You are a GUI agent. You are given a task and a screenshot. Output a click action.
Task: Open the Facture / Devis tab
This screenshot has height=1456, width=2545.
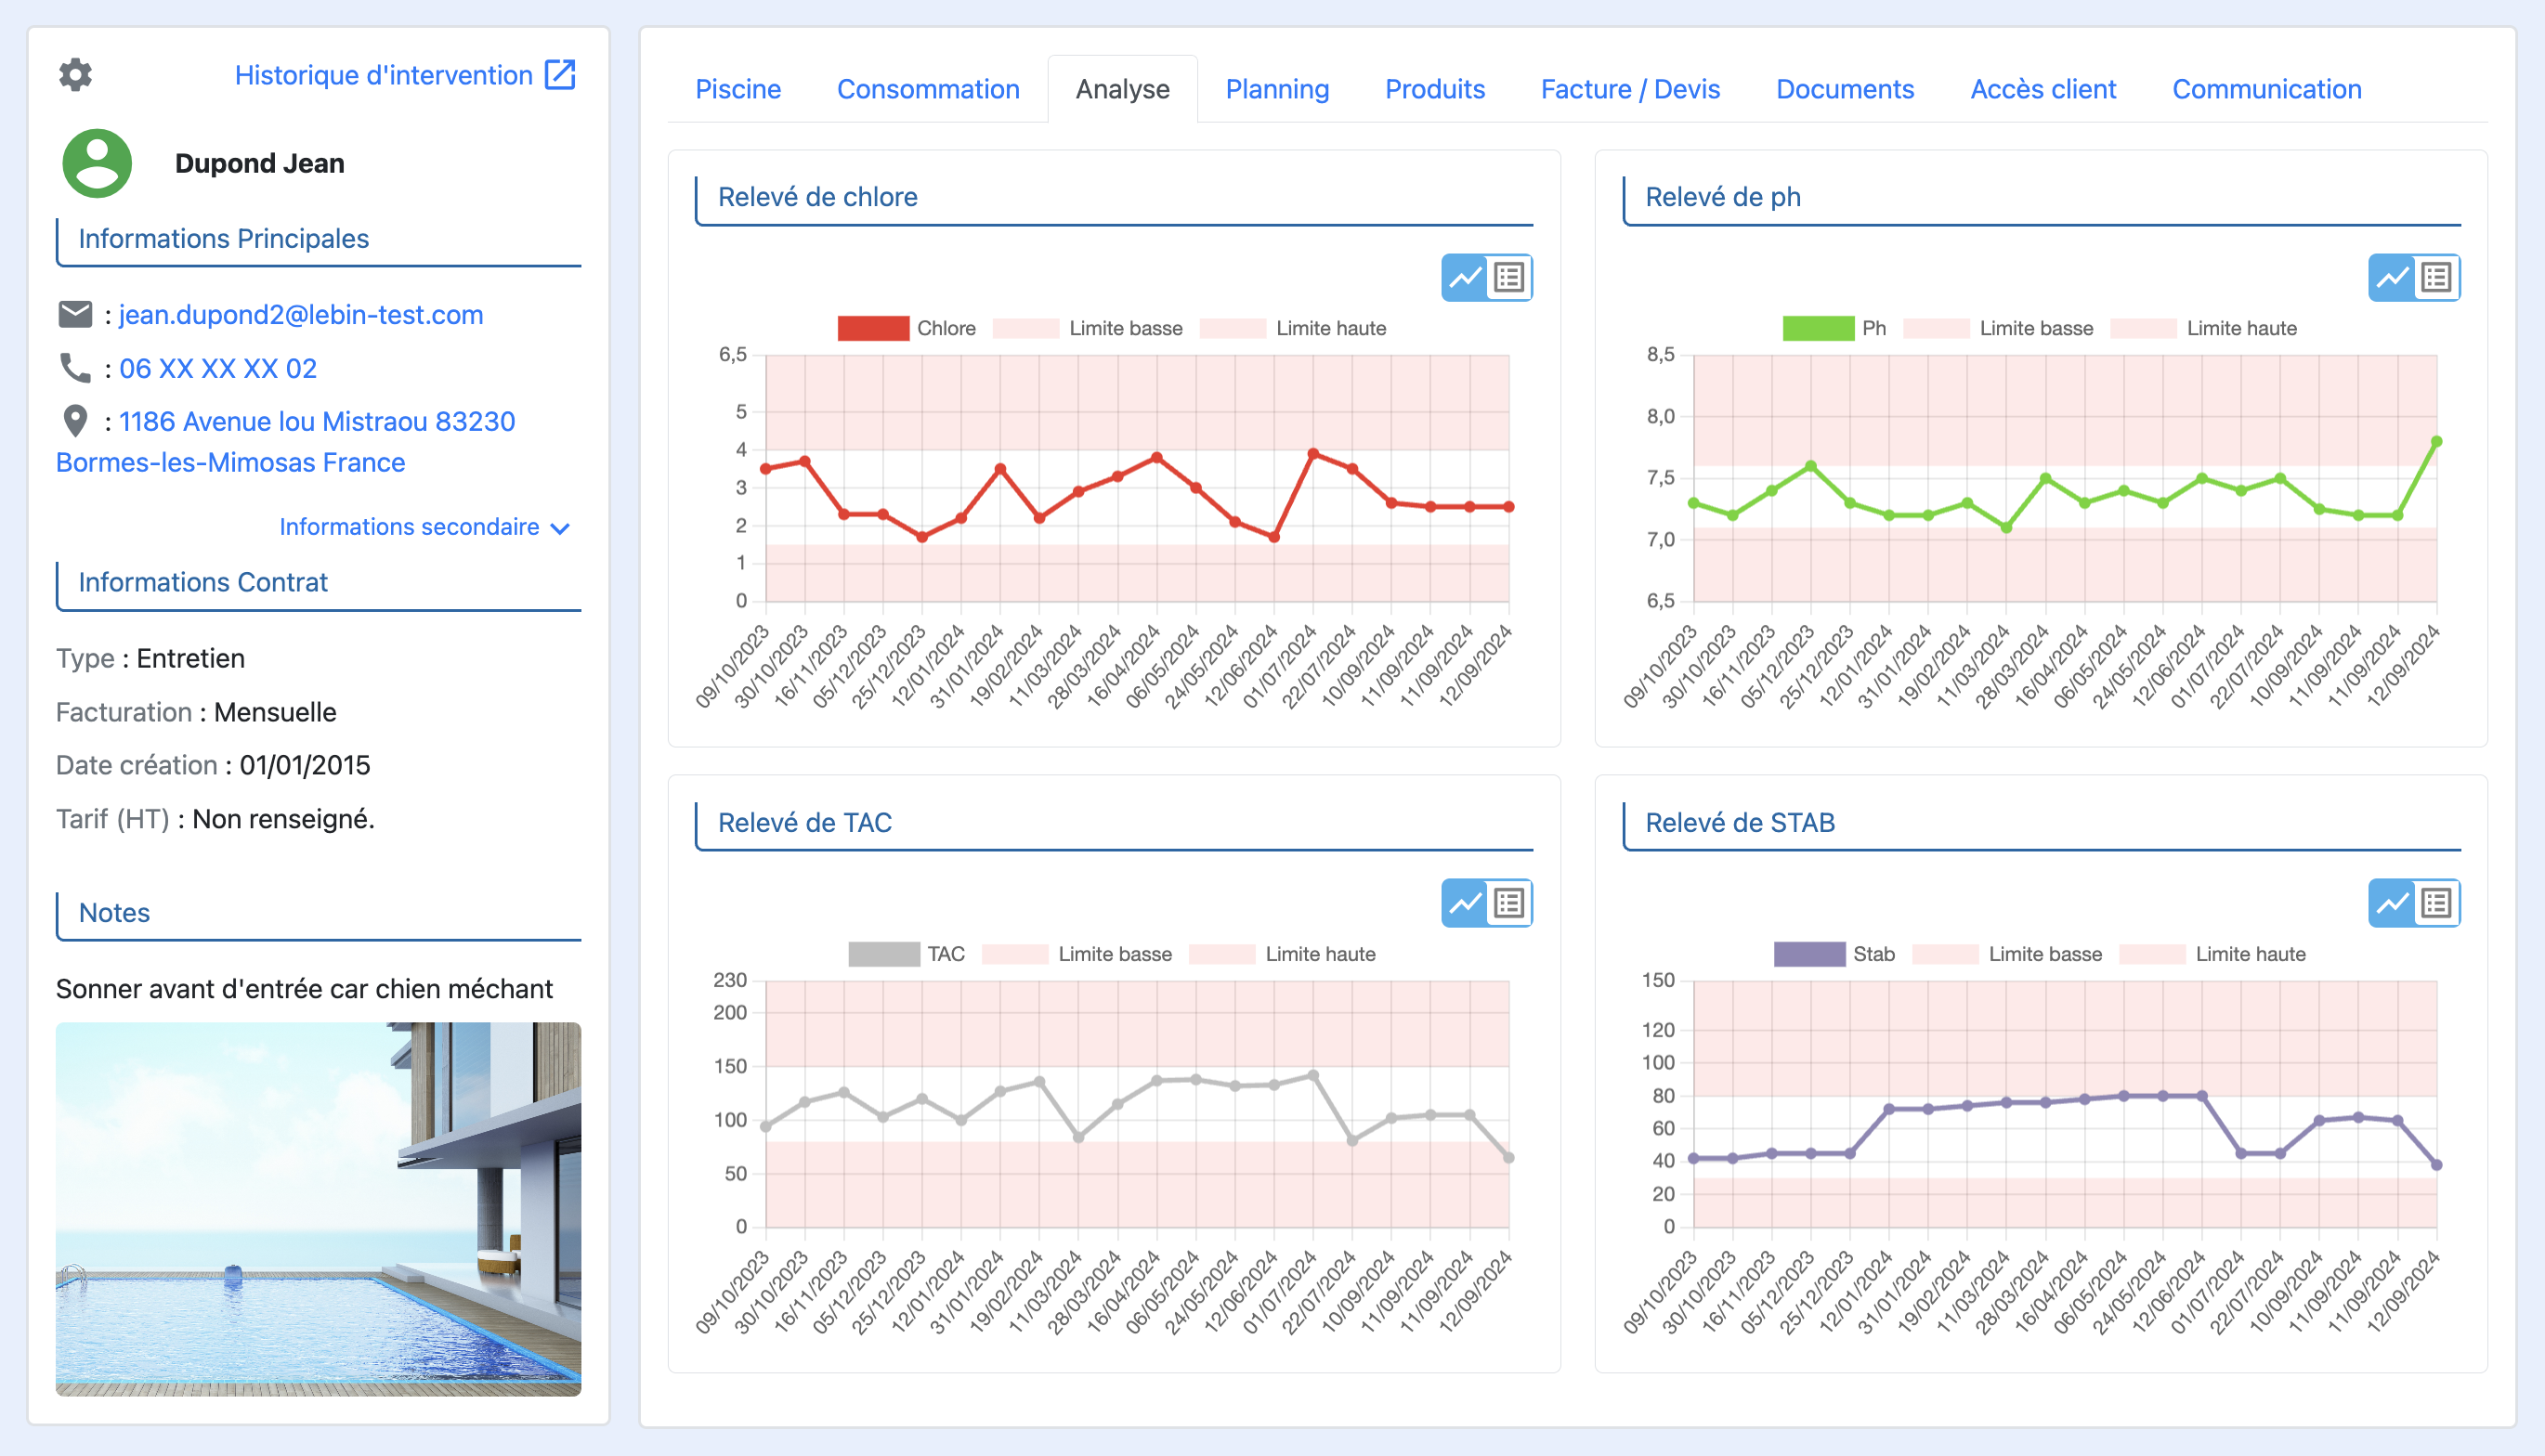(x=1629, y=89)
